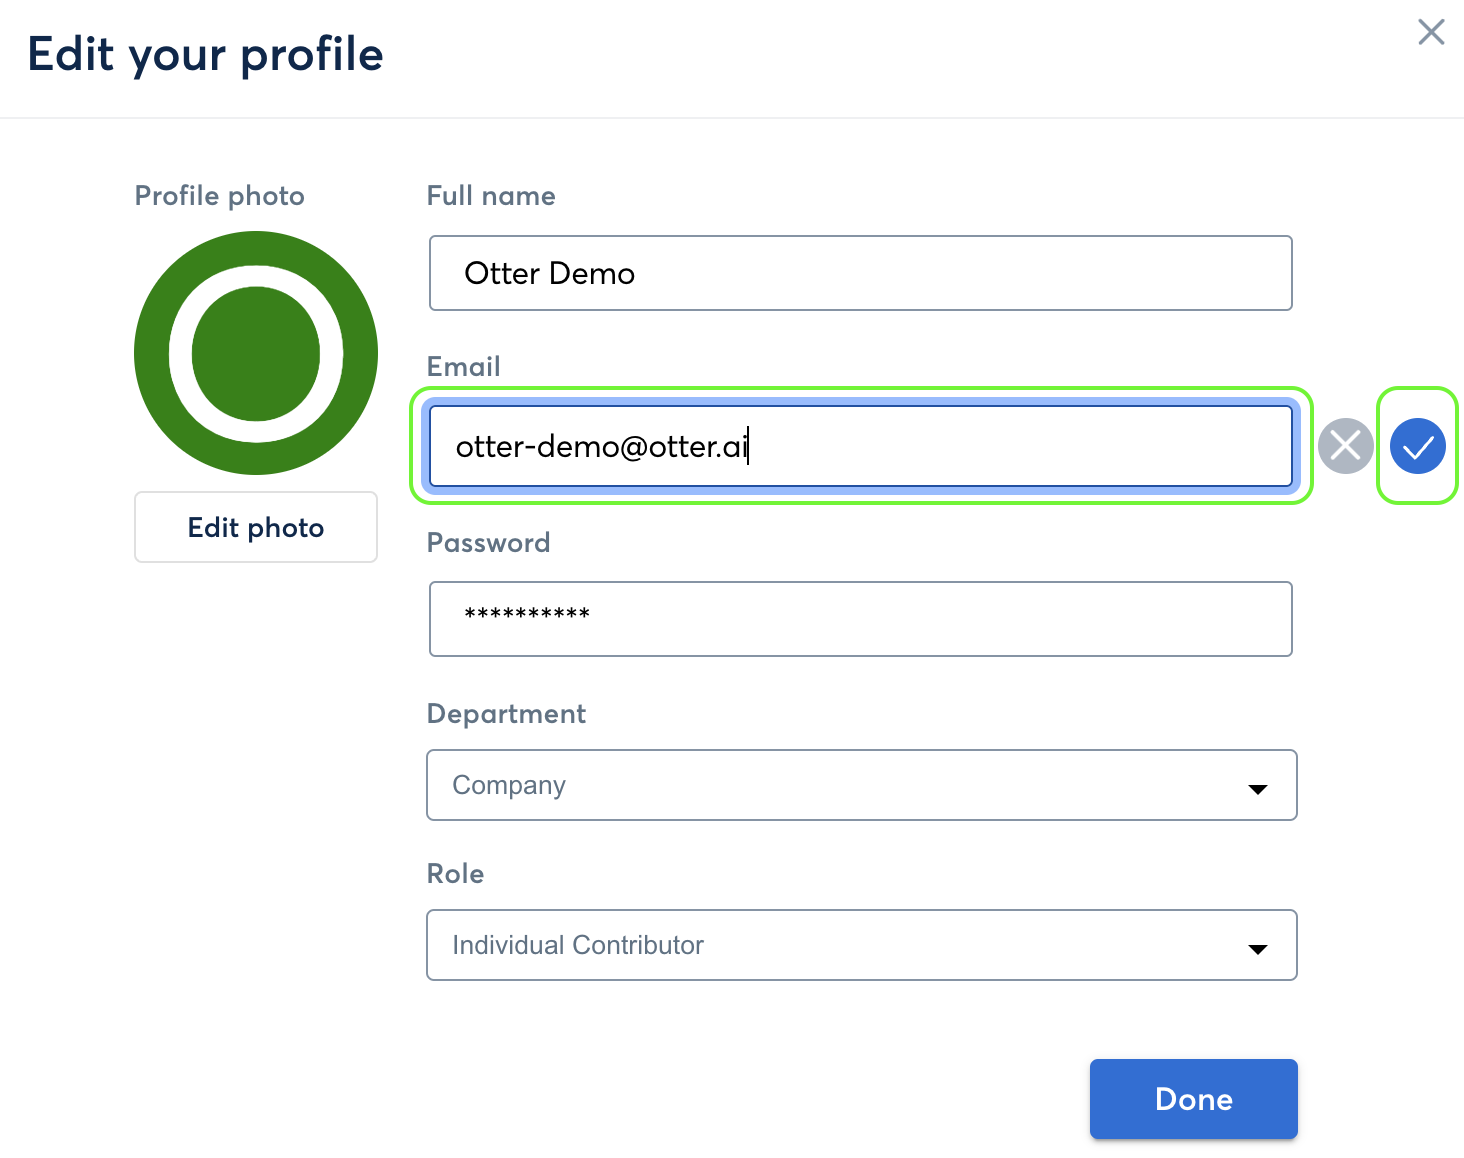The width and height of the screenshot is (1464, 1158).
Task: Click the Role label text
Action: tap(455, 874)
